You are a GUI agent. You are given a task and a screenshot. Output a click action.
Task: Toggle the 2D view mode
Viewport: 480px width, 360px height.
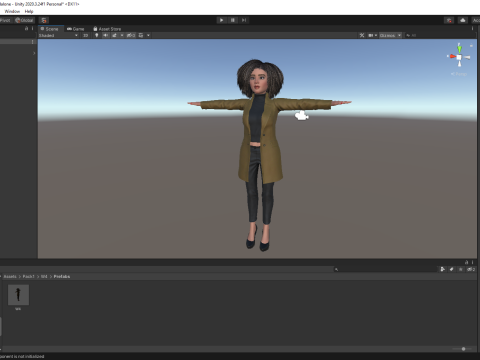pos(85,35)
